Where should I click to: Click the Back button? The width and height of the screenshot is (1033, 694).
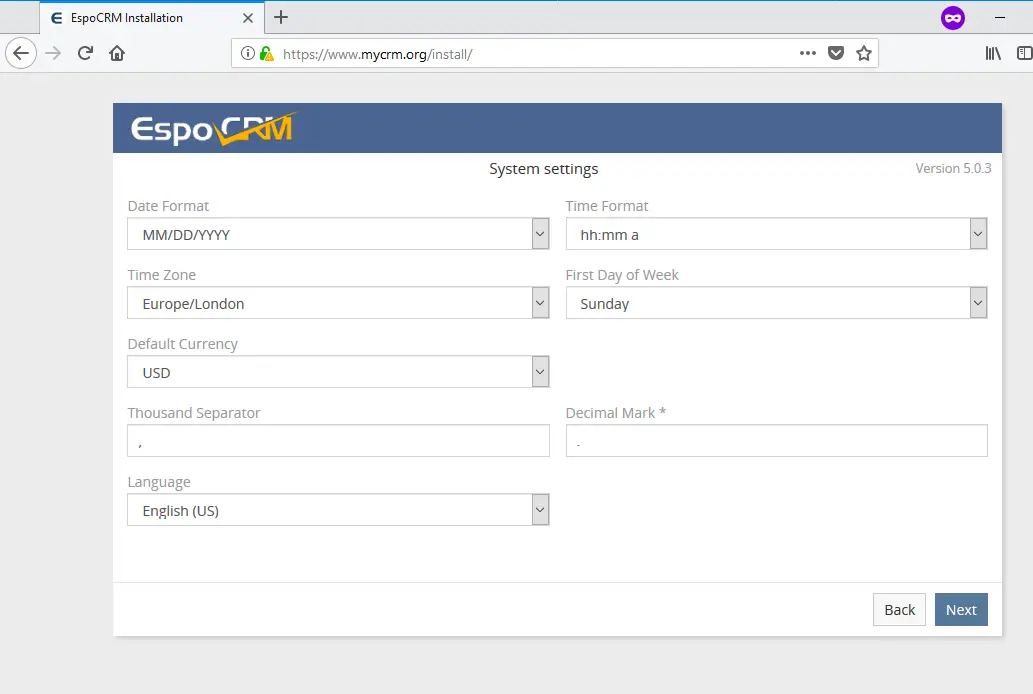(899, 610)
